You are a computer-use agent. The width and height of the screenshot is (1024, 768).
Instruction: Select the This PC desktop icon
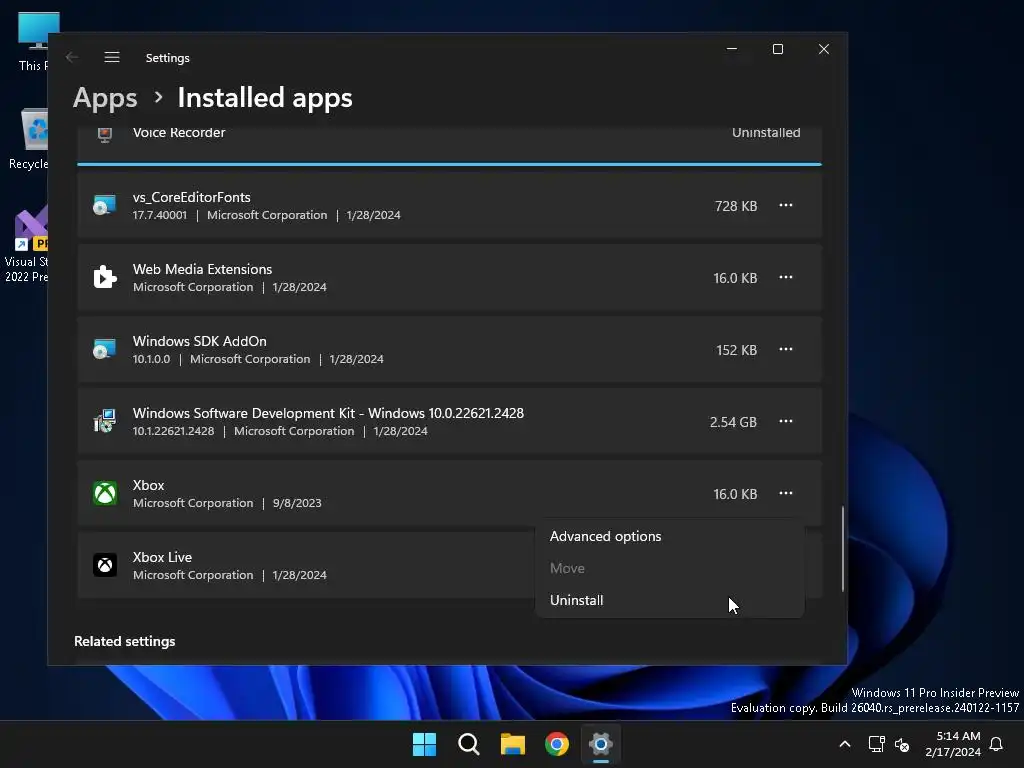coord(31,42)
